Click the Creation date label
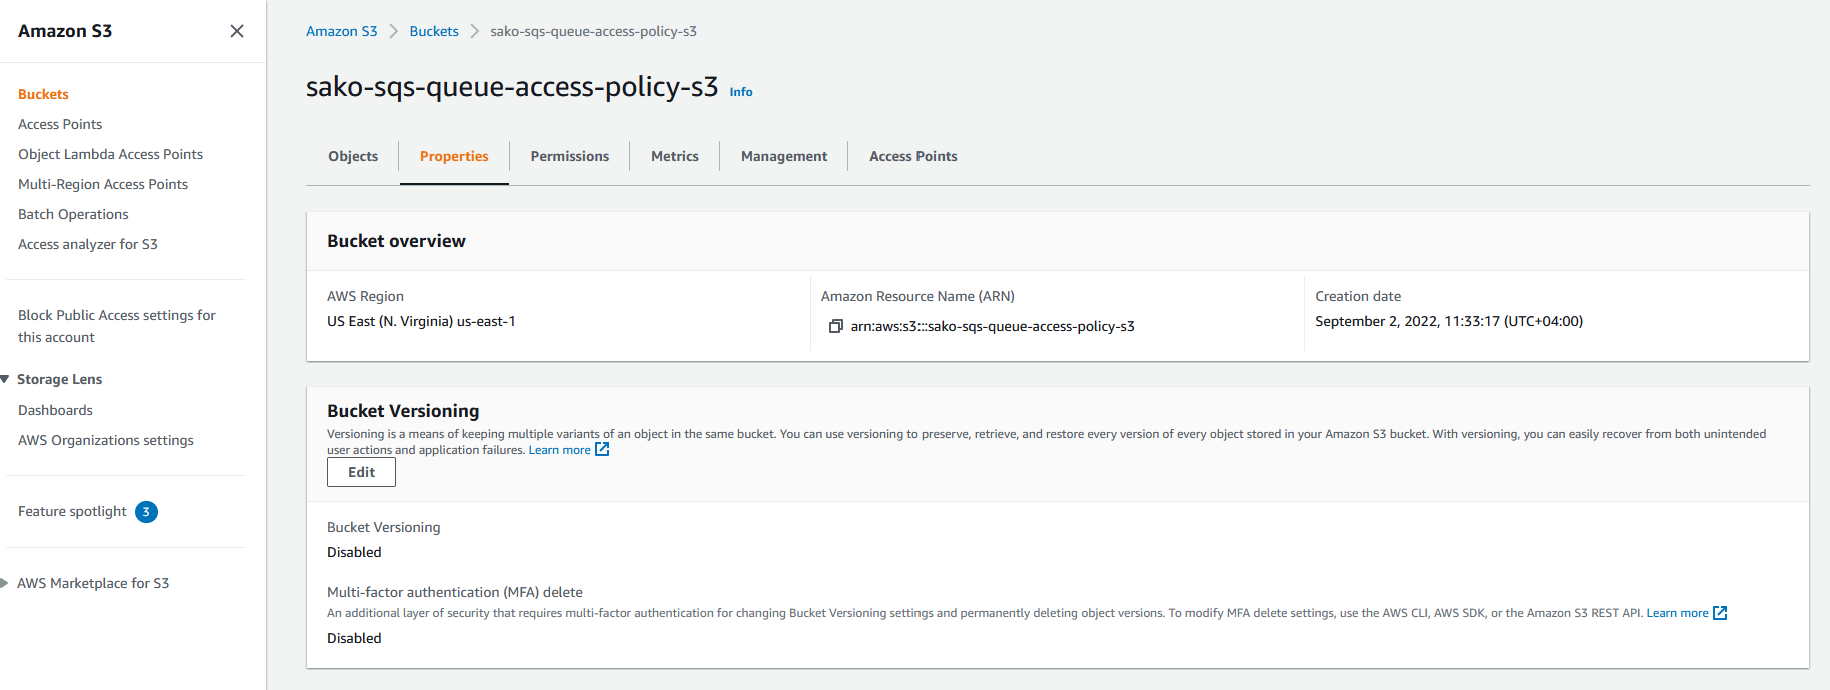This screenshot has height=690, width=1830. coord(1358,296)
